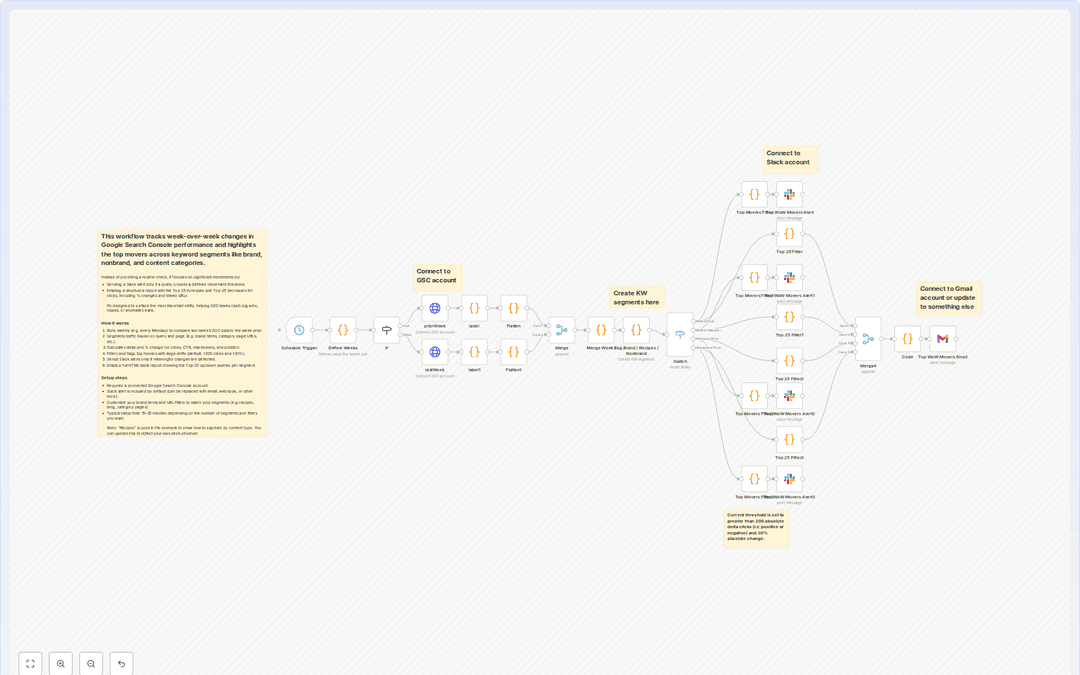The height and width of the screenshot is (675, 1080).
Task: Click the Connect to Slack account sticky note
Action: pyautogui.click(x=790, y=158)
